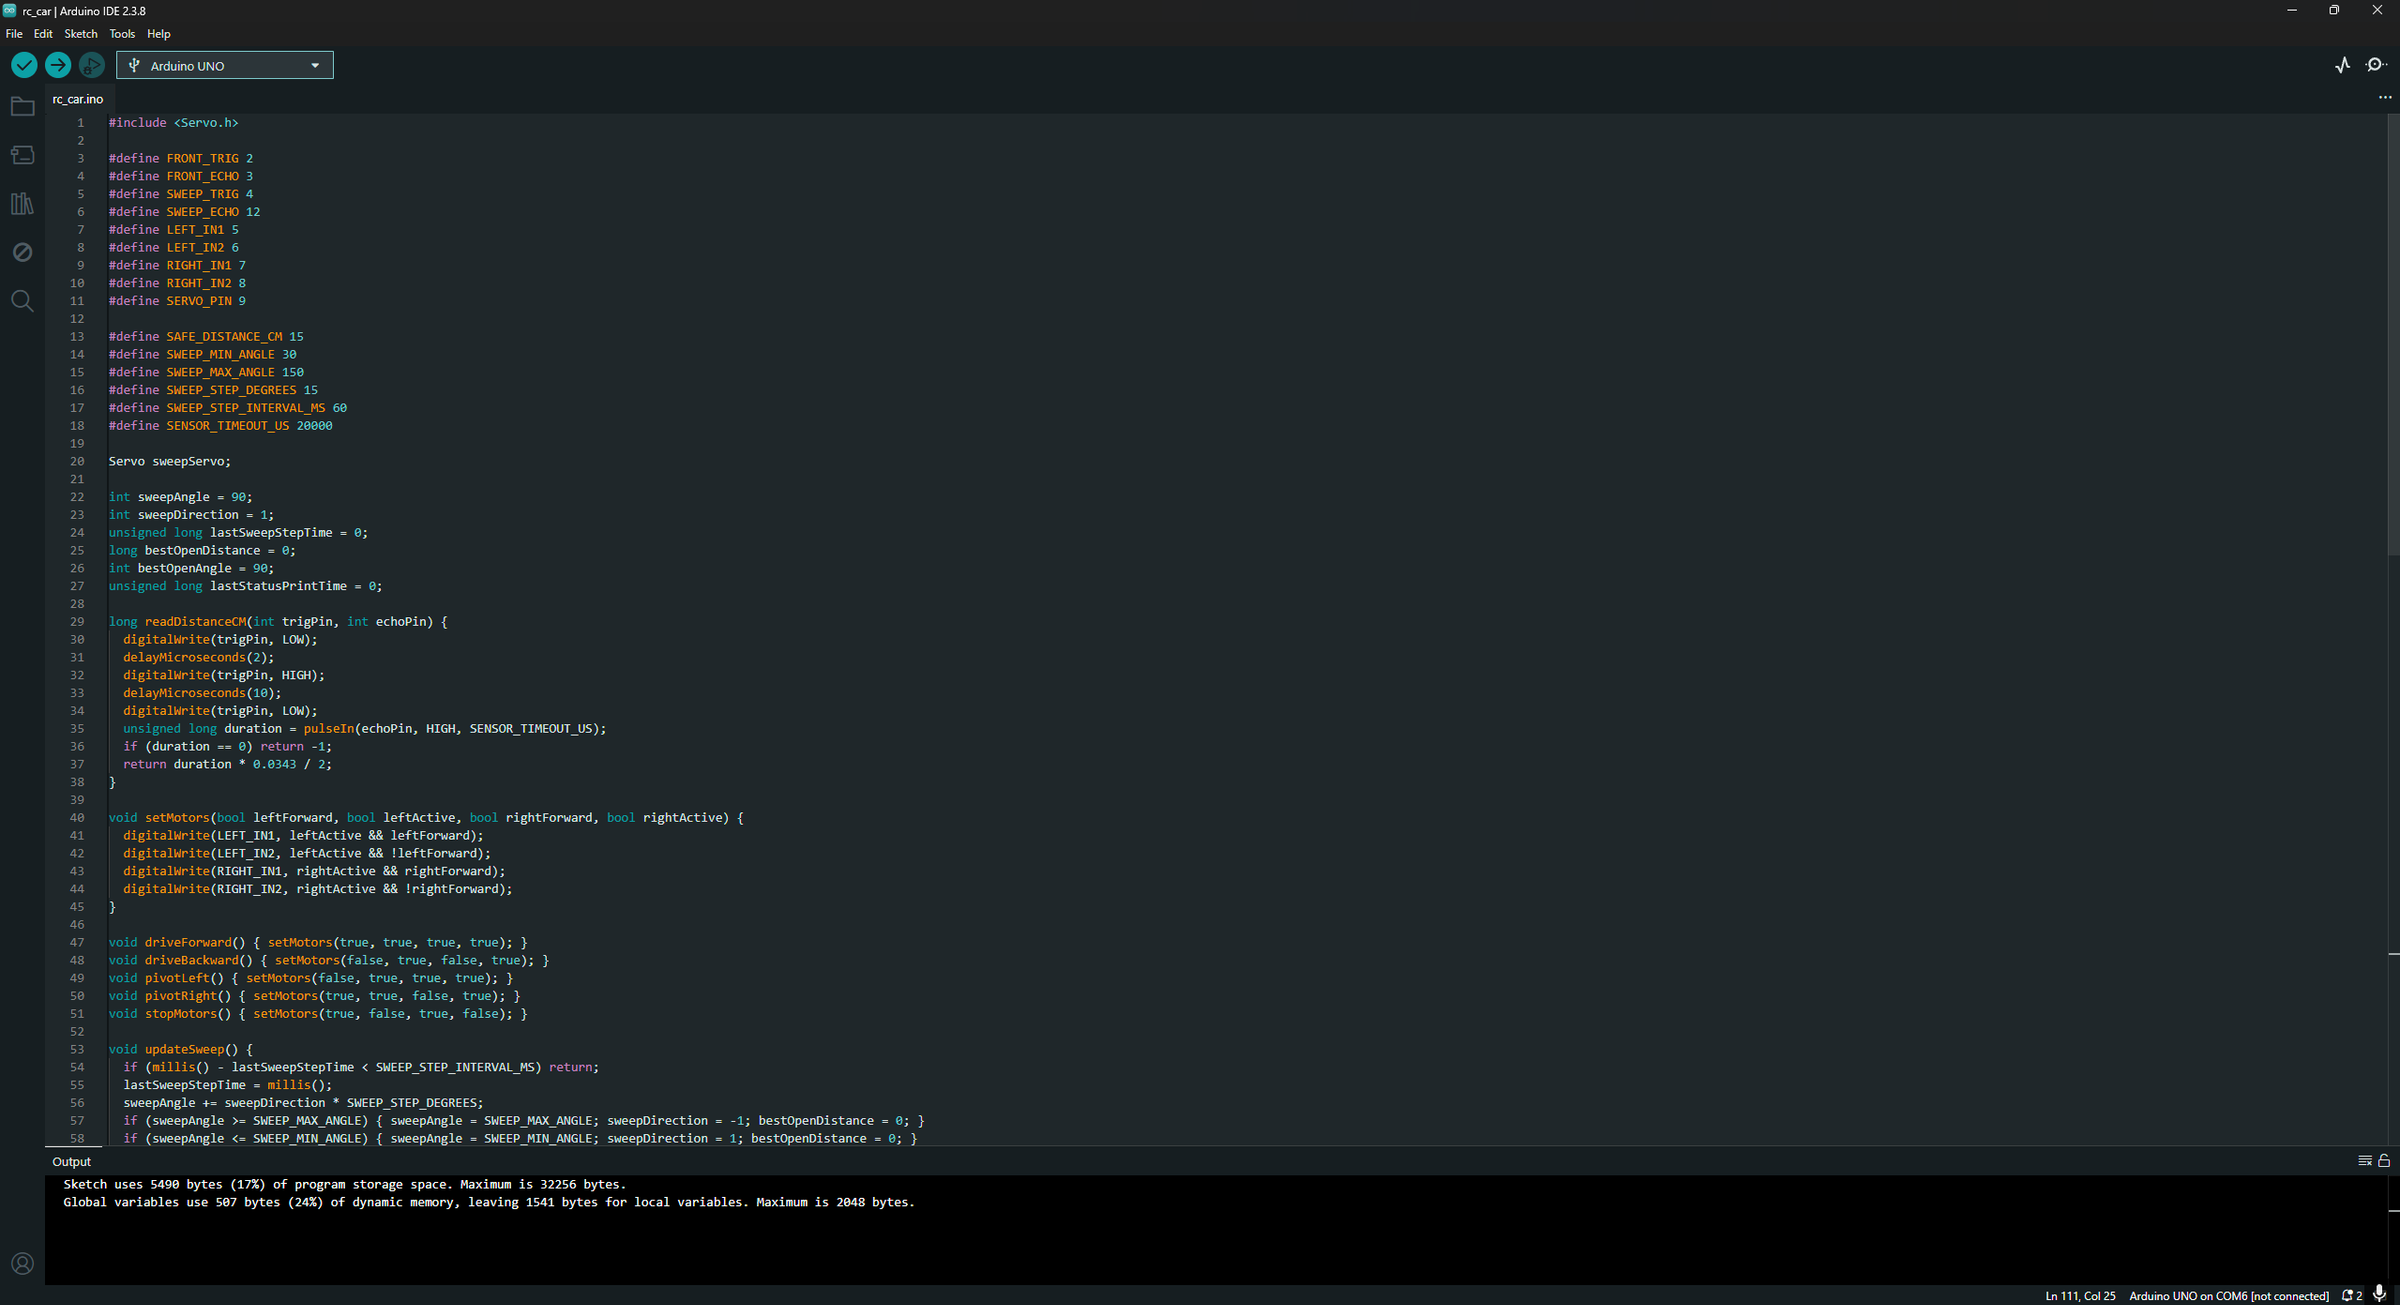Viewport: 2400px width, 1305px height.
Task: Click the SERVO_PIN 9 define line
Action: pyautogui.click(x=177, y=301)
